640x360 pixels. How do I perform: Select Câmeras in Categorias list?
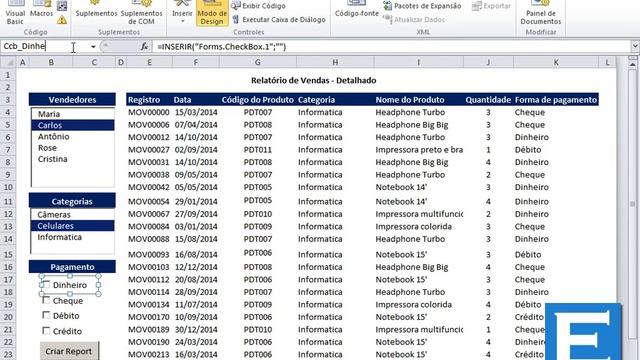(73, 214)
